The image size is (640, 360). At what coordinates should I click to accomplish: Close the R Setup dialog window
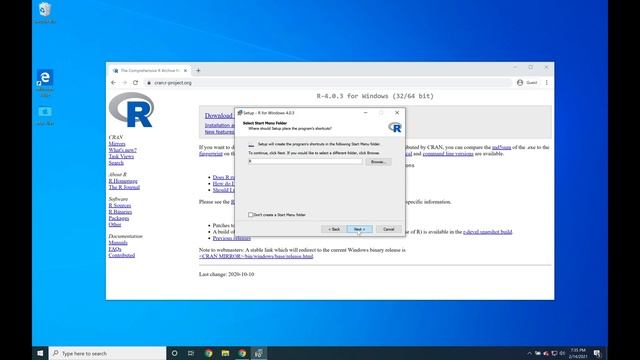397,113
